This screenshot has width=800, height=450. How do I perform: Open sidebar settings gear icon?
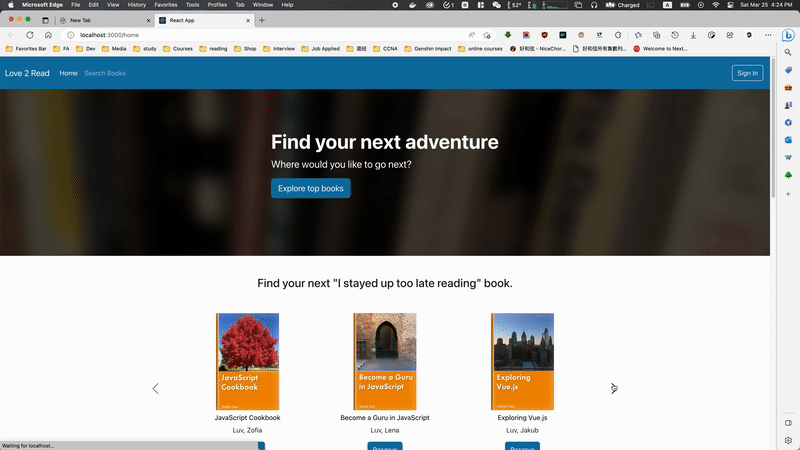(788, 440)
